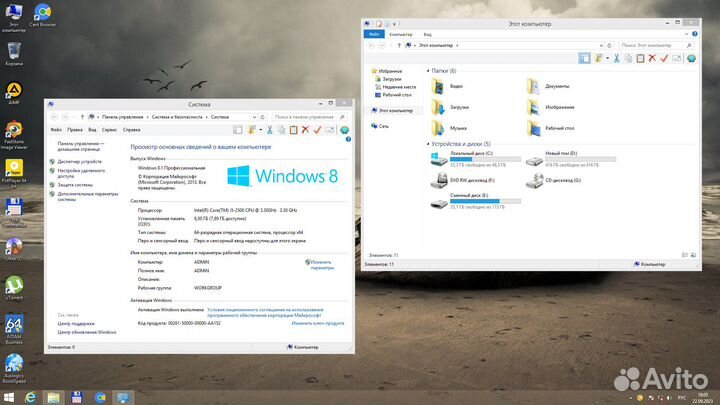Open the Рабочий стол folder in Папки group
The height and width of the screenshot is (405, 720).
click(x=551, y=128)
